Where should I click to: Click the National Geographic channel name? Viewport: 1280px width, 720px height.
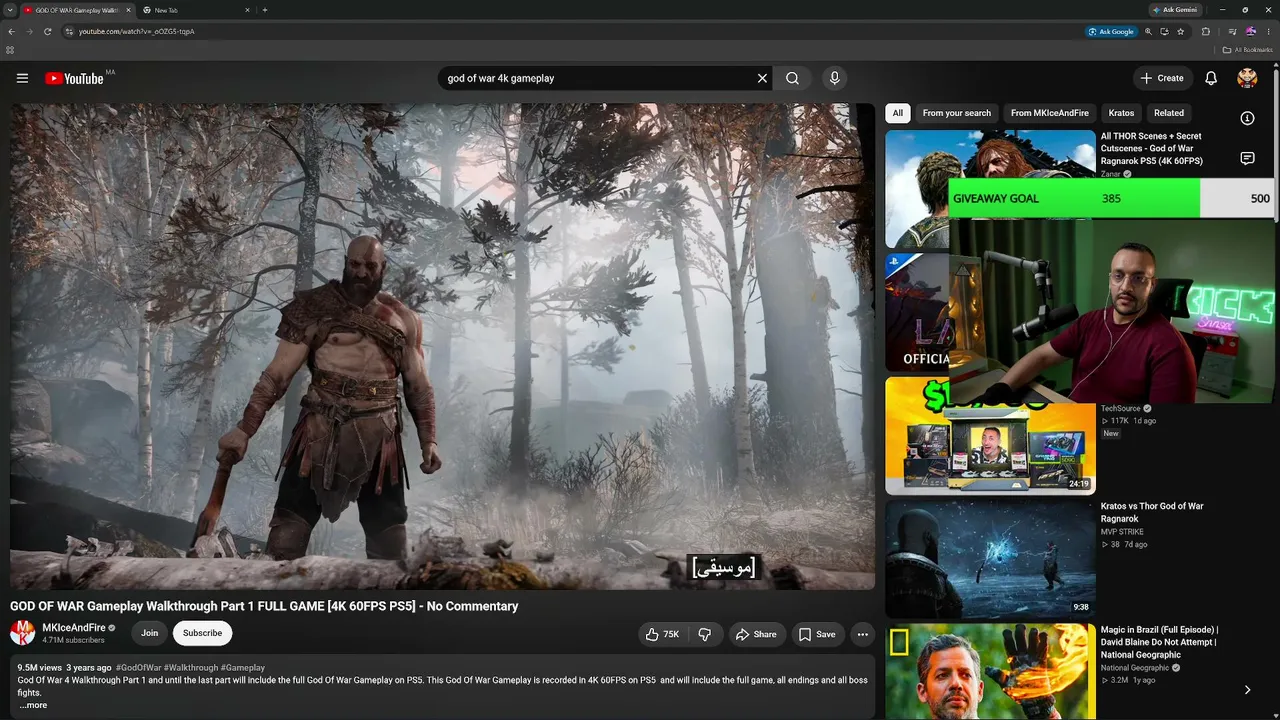(x=1135, y=668)
